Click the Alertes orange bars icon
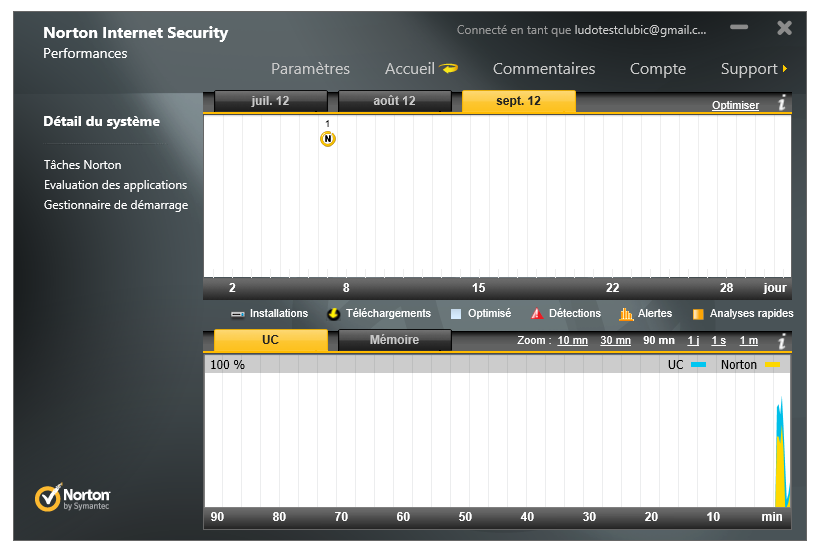Screen dimensions: 819x552 pyautogui.click(x=626, y=314)
